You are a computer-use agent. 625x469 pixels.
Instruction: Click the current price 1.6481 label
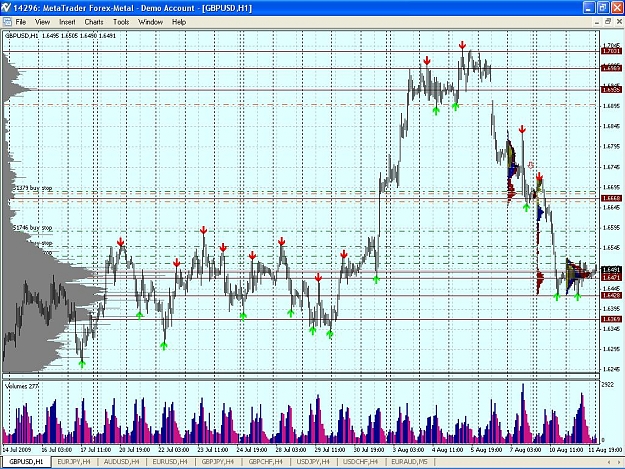click(611, 270)
